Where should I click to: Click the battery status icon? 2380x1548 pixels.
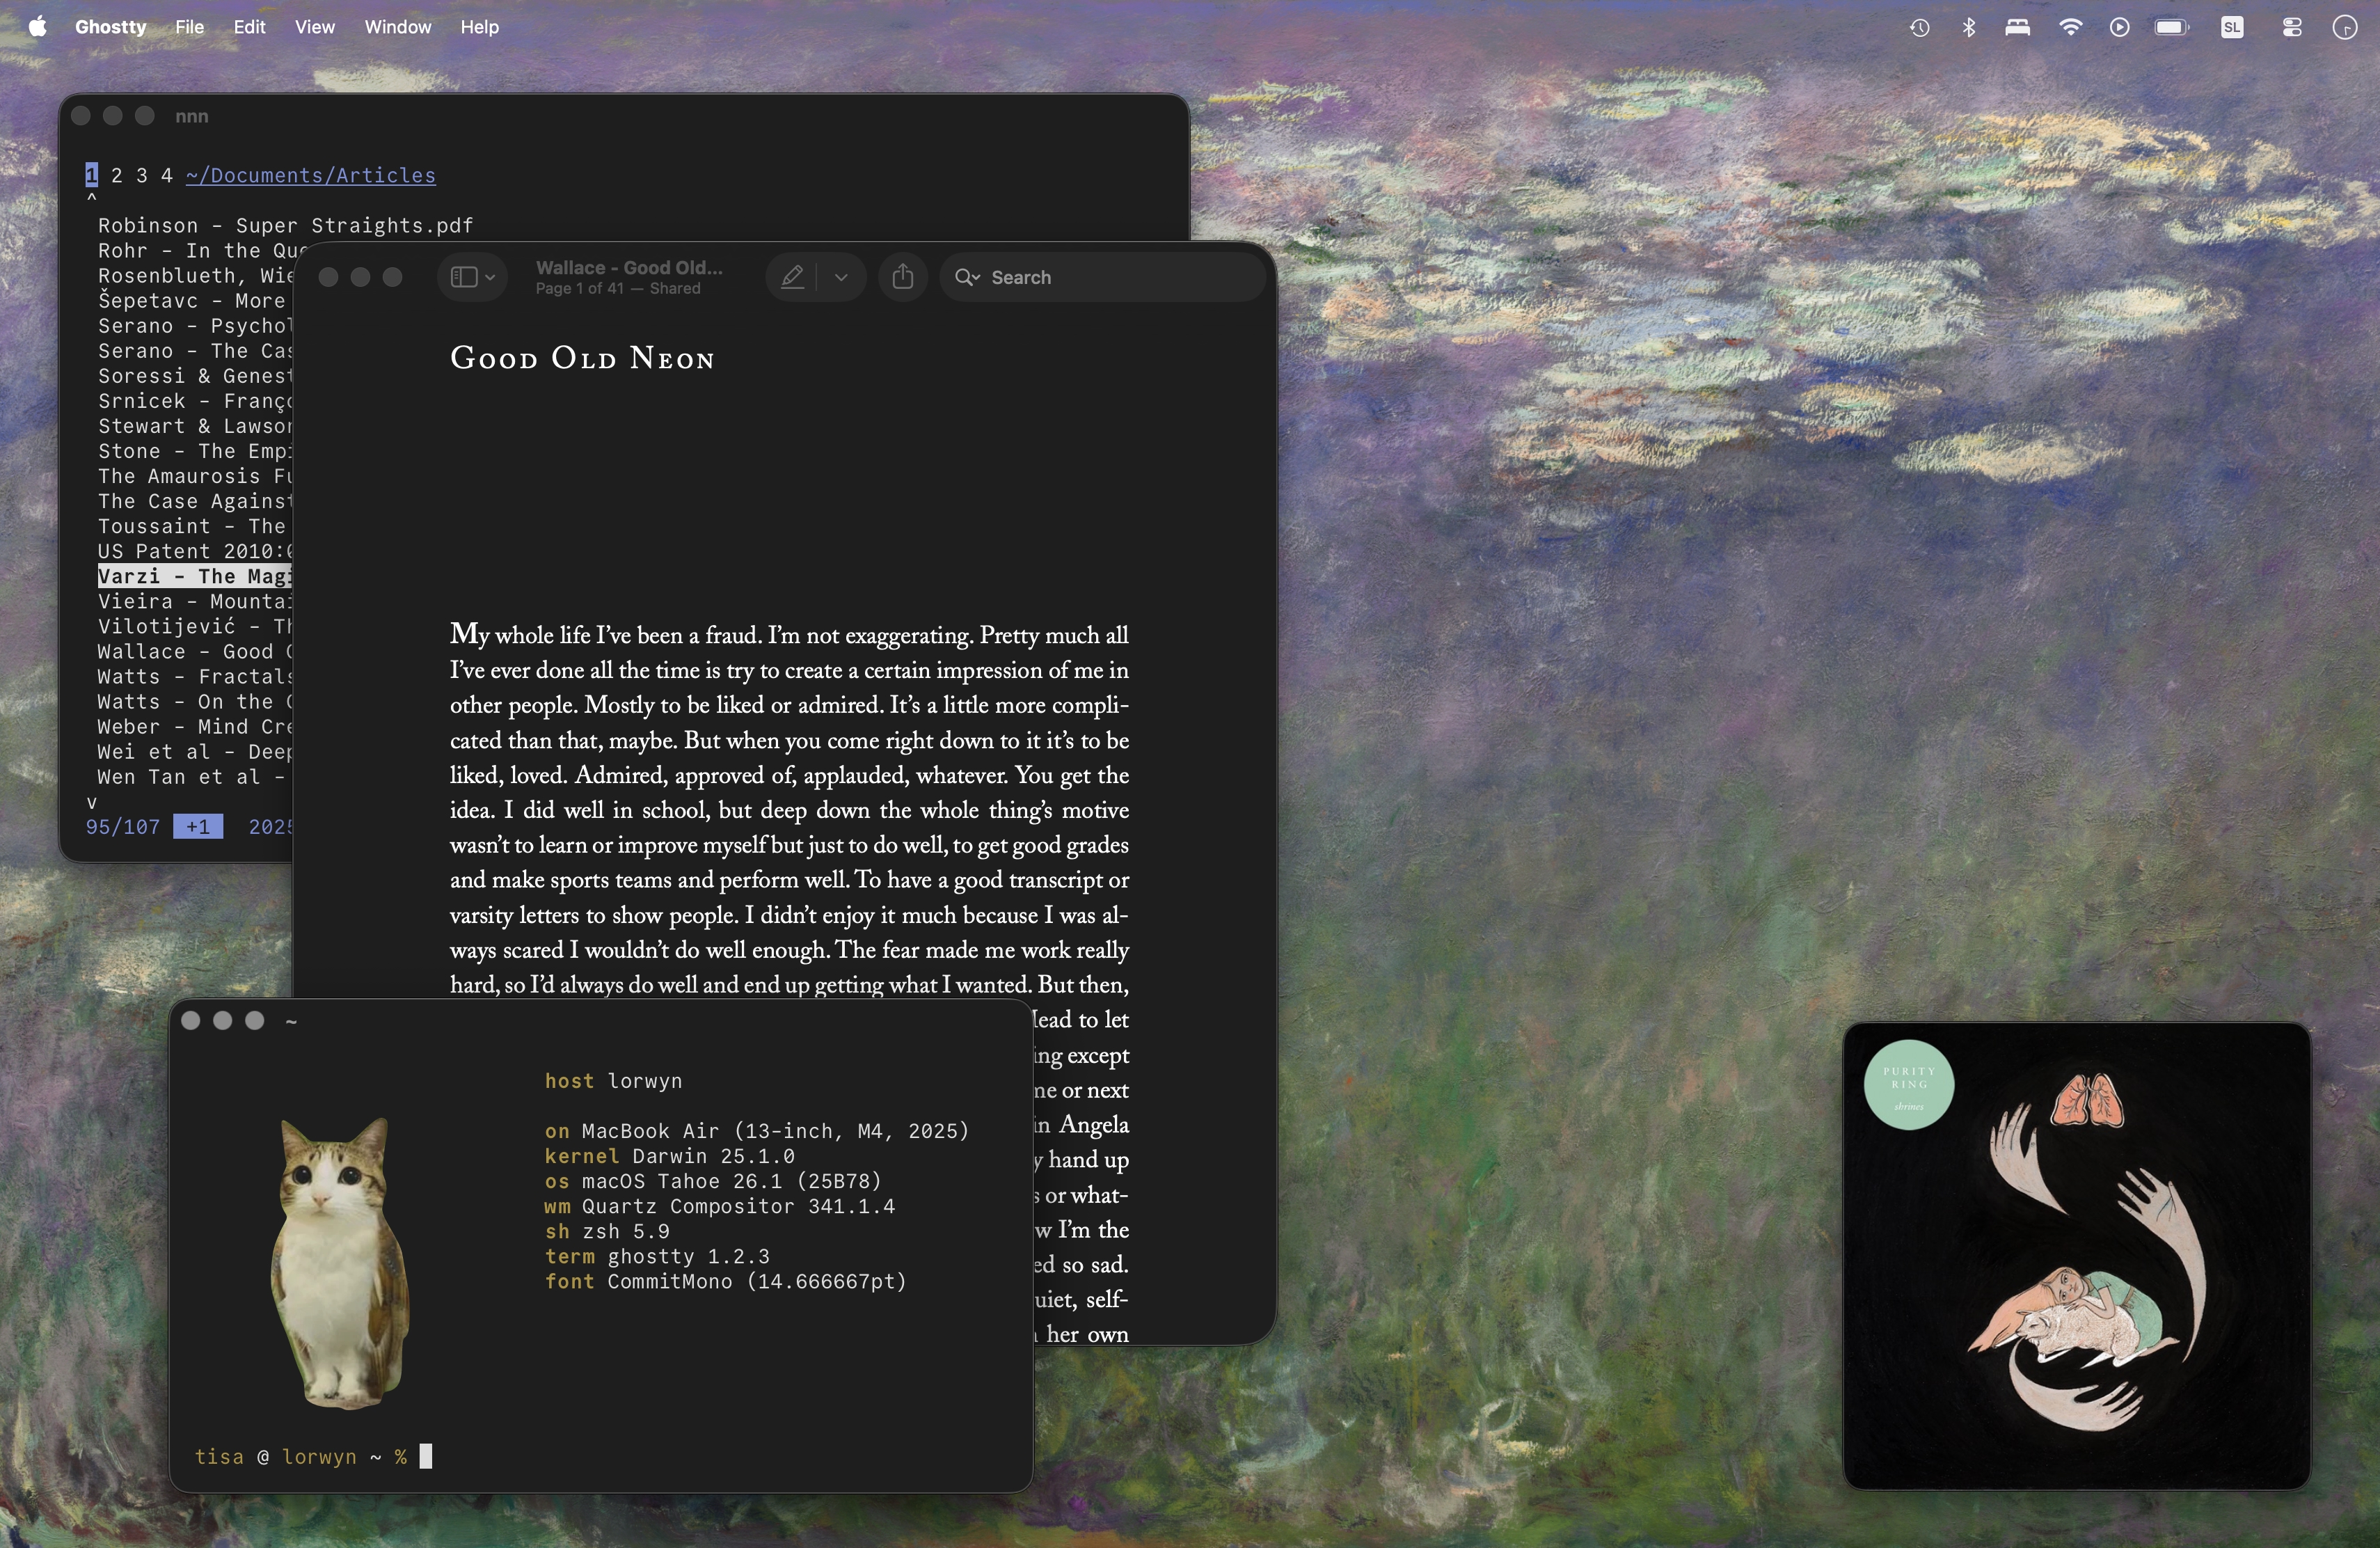(x=2171, y=28)
